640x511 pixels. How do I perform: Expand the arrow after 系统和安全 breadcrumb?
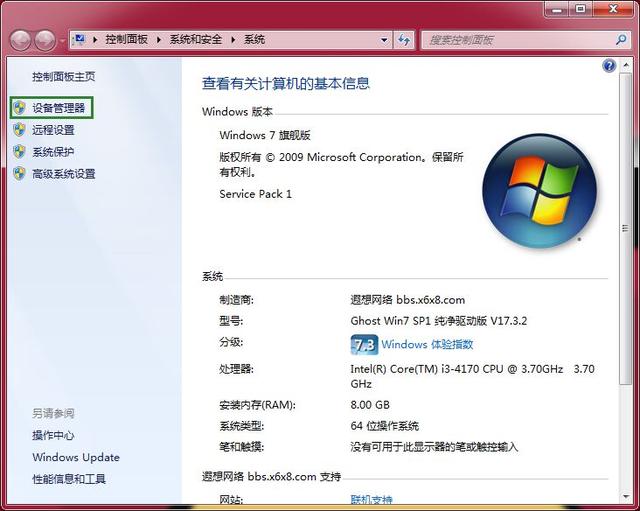(233, 40)
